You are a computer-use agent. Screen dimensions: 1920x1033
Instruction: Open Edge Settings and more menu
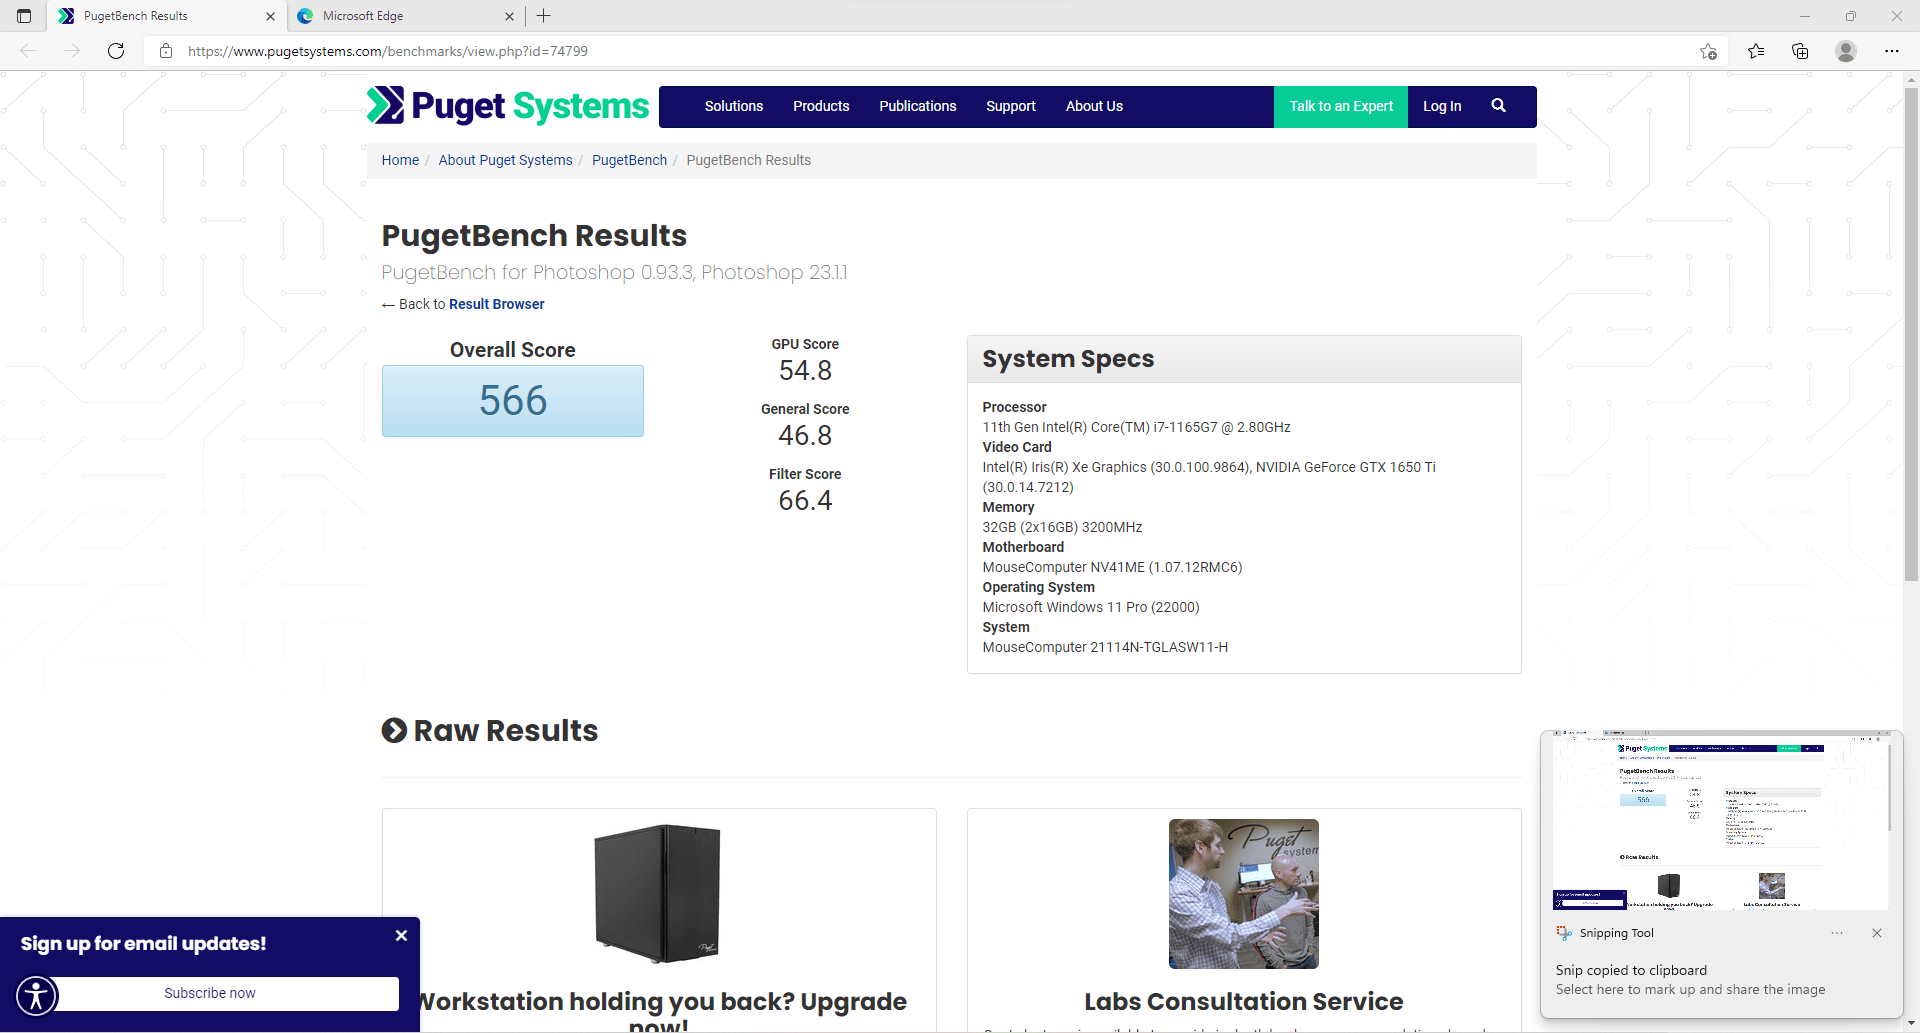click(x=1892, y=51)
